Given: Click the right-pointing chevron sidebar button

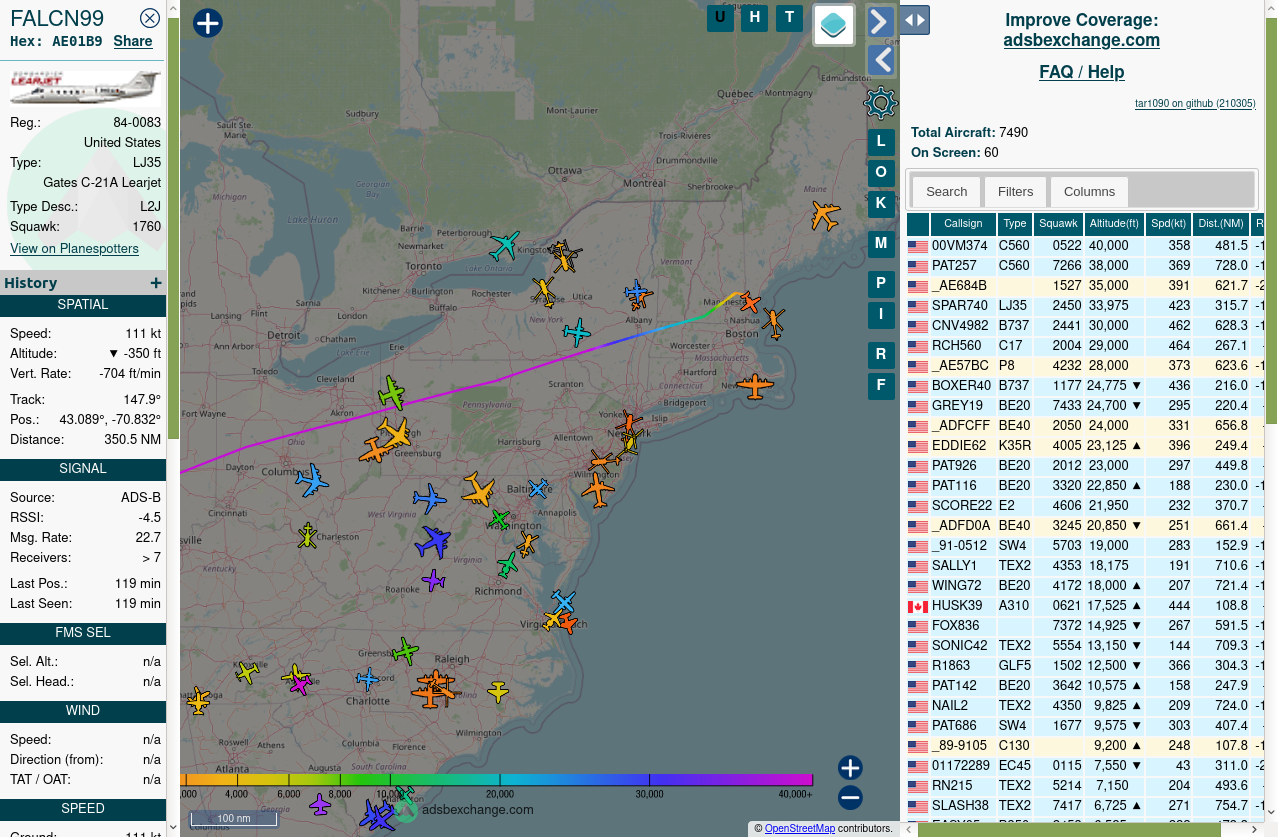Looking at the screenshot, I should pyautogui.click(x=880, y=21).
